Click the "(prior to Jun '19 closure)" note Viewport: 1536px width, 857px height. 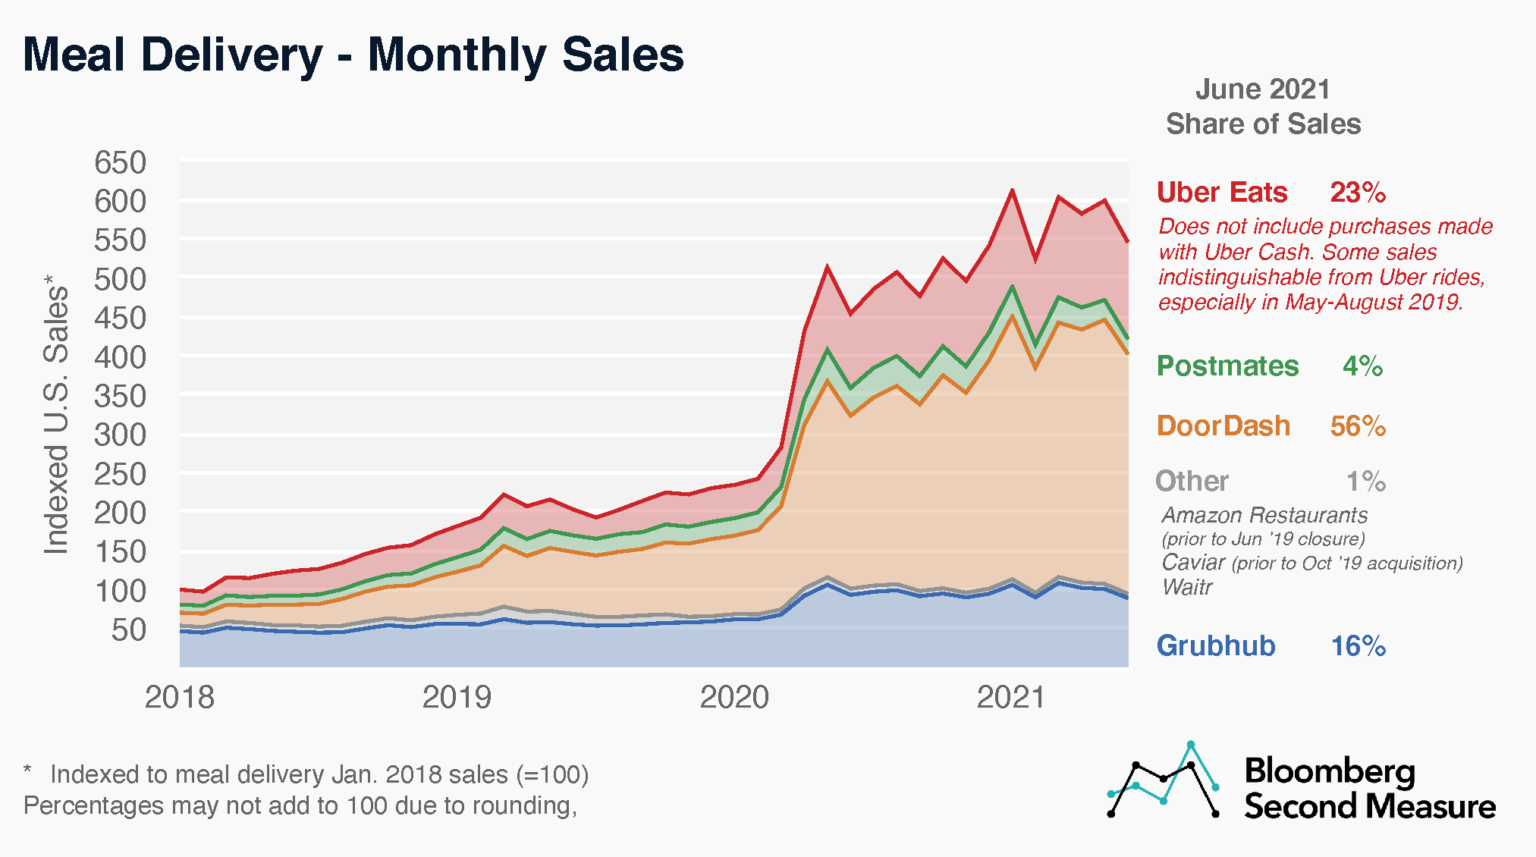1263,539
